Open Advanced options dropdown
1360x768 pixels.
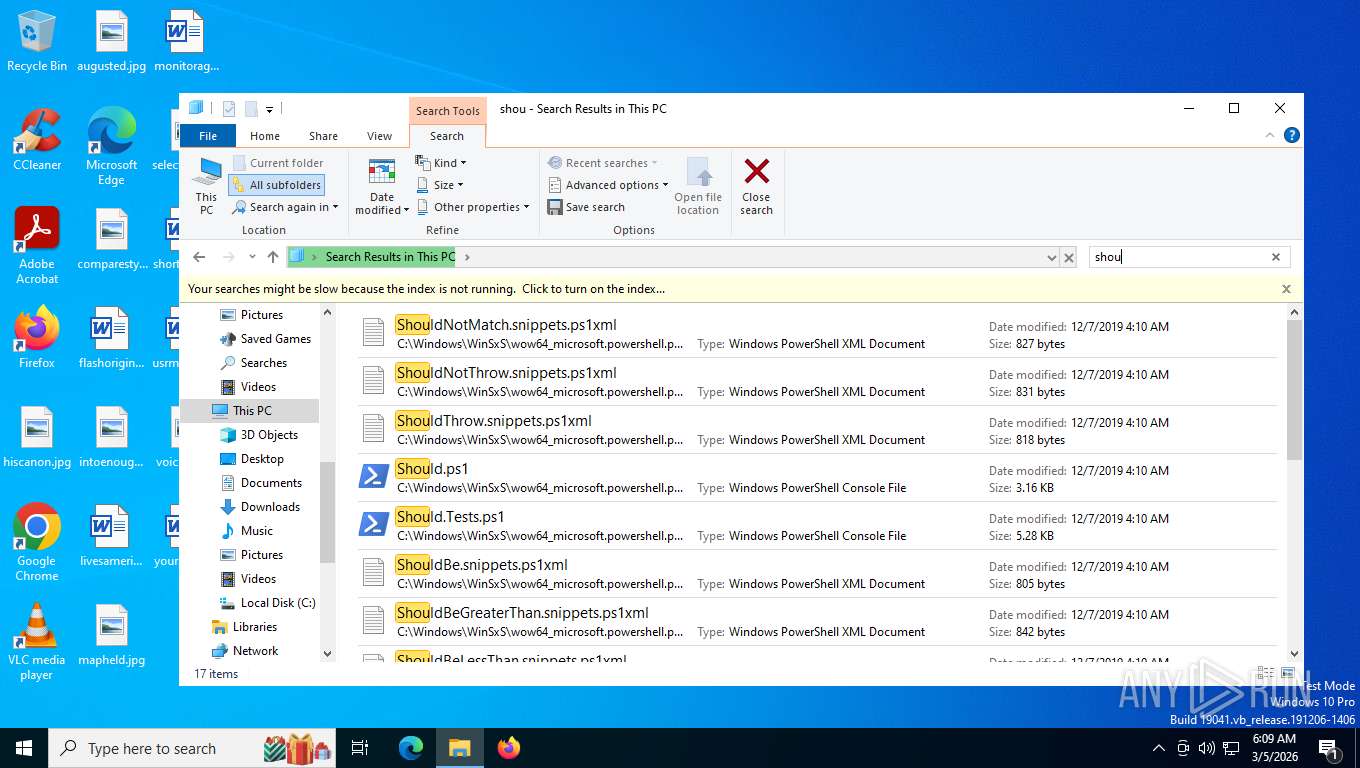[608, 185]
